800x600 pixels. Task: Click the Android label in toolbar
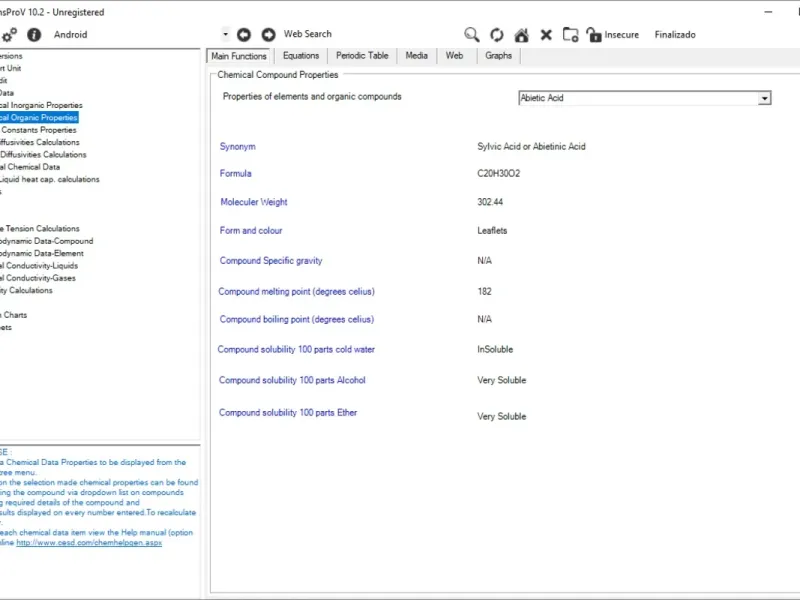tap(70, 35)
